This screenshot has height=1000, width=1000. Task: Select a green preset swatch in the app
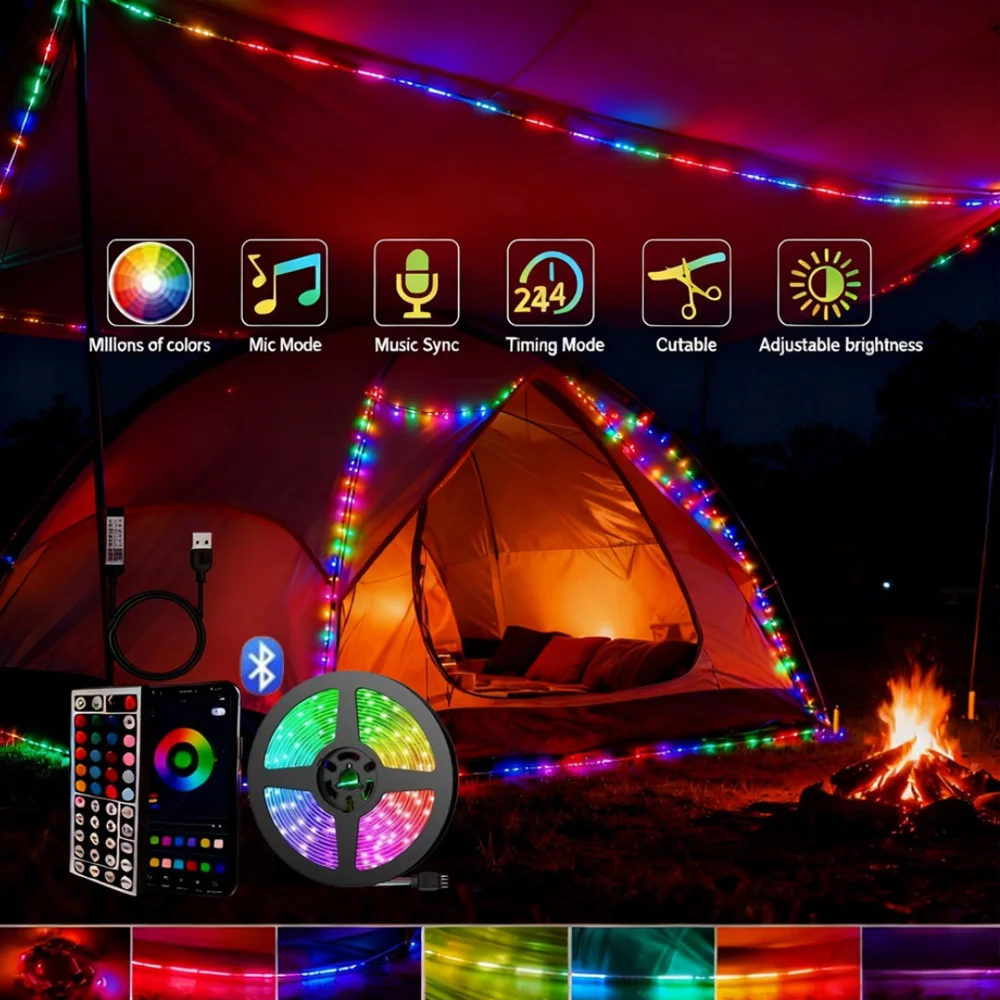155,839
